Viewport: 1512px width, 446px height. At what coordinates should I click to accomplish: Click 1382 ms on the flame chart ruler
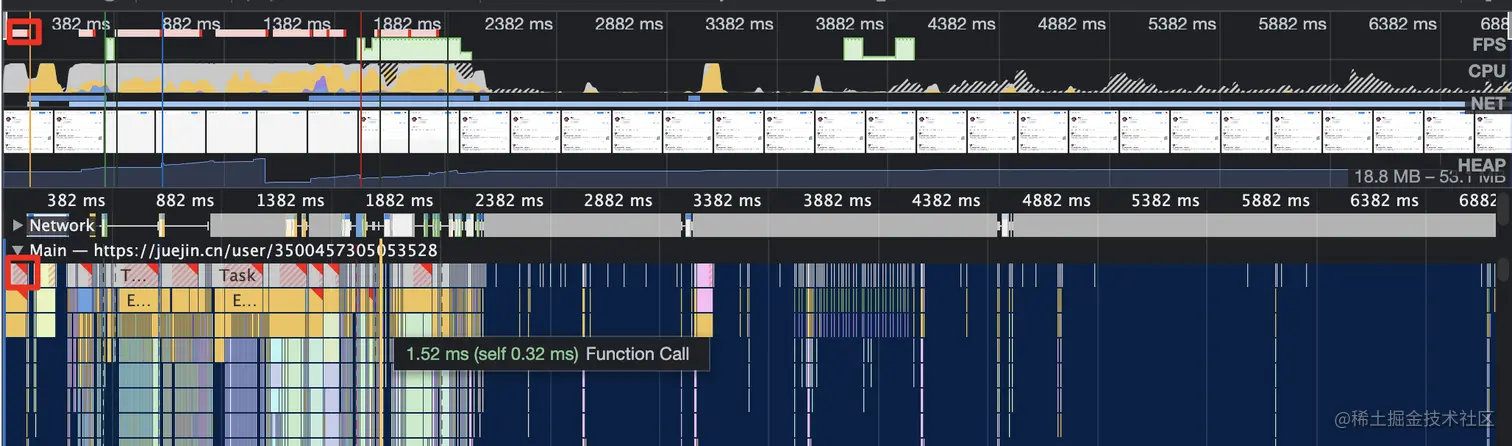click(292, 200)
